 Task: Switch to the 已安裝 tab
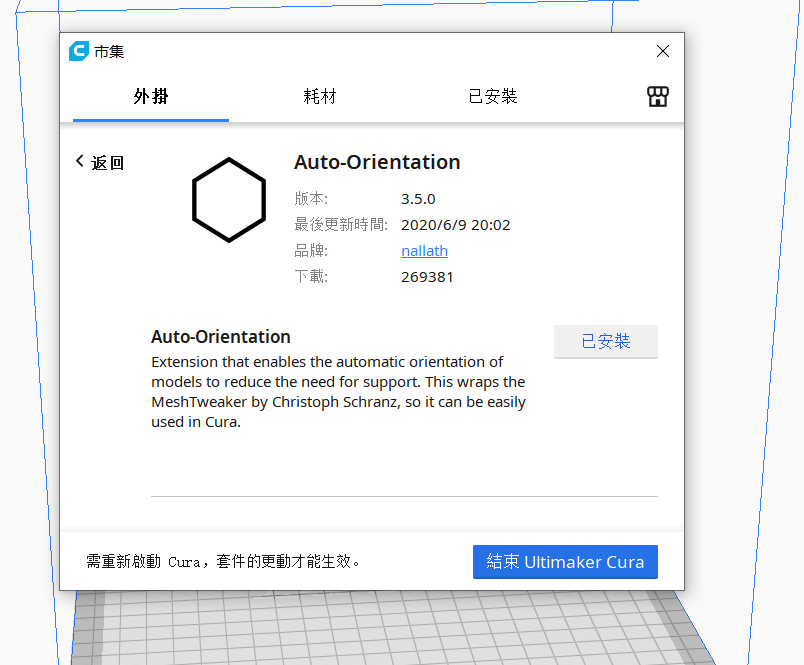(x=493, y=96)
